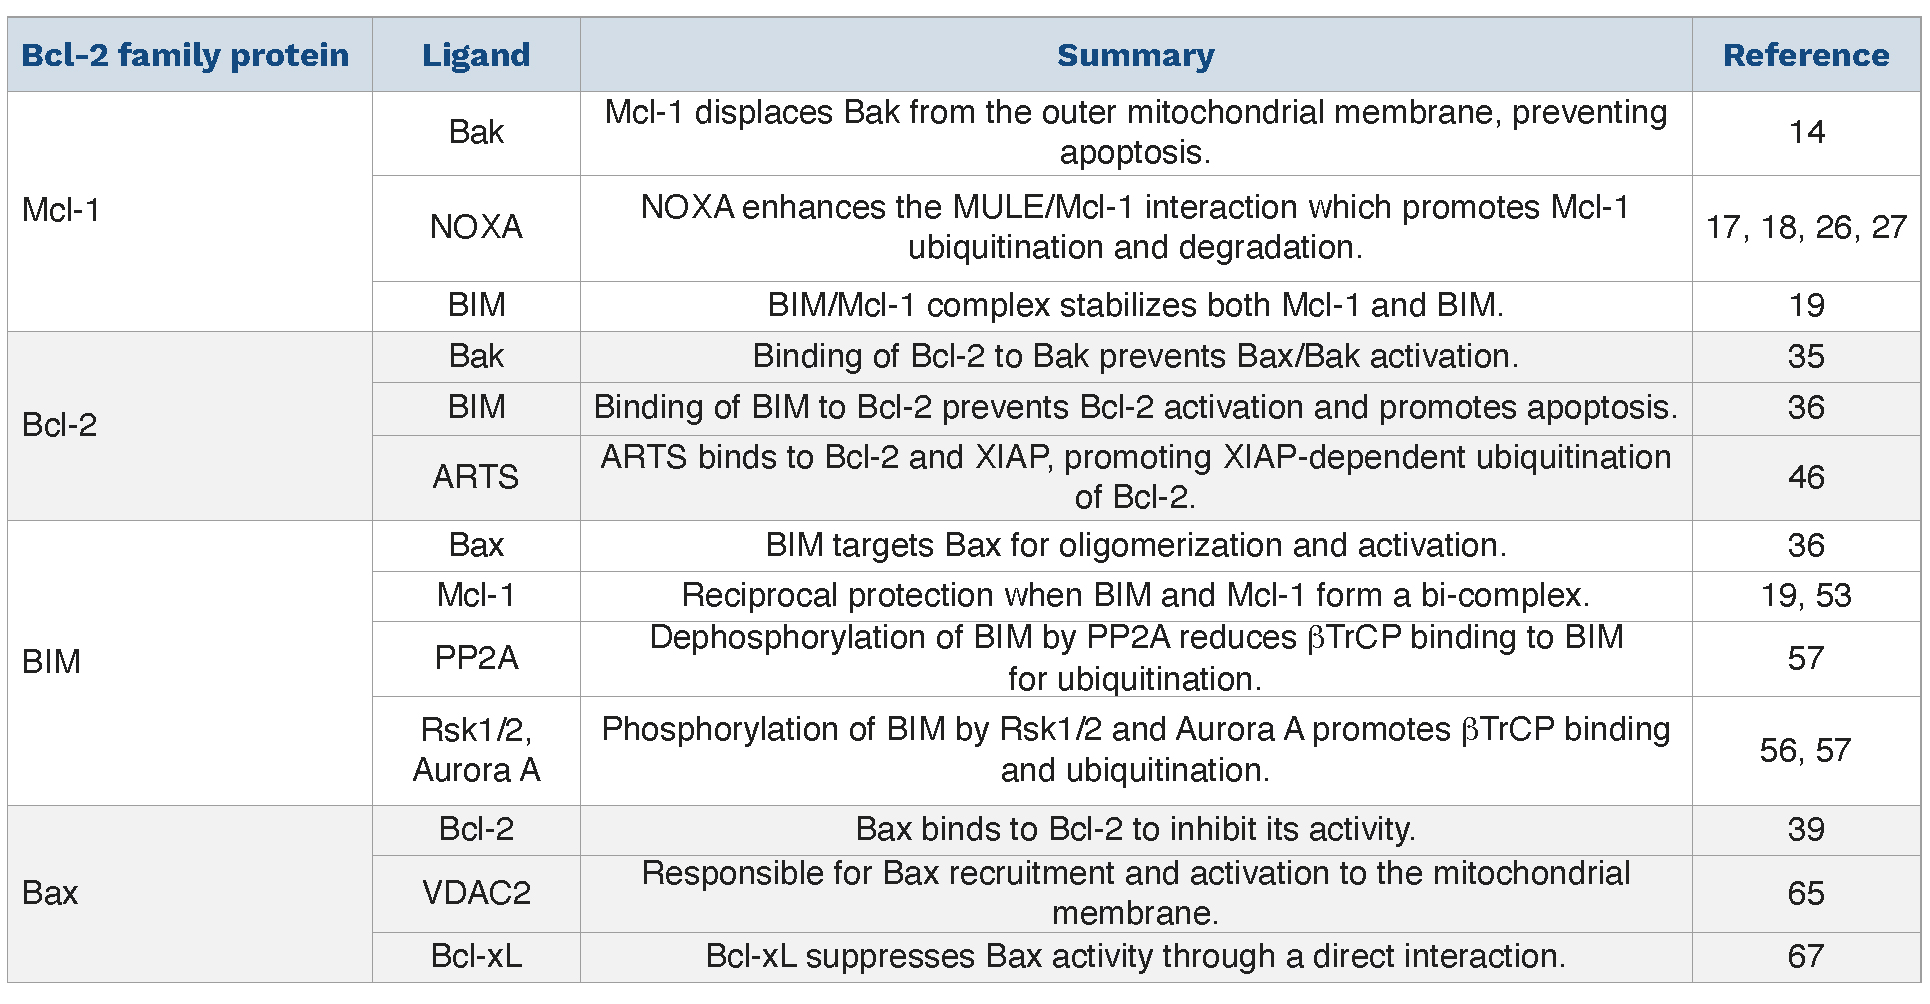
Task: Click the summary about ARTS binding XIAP
Action: coord(1135,477)
